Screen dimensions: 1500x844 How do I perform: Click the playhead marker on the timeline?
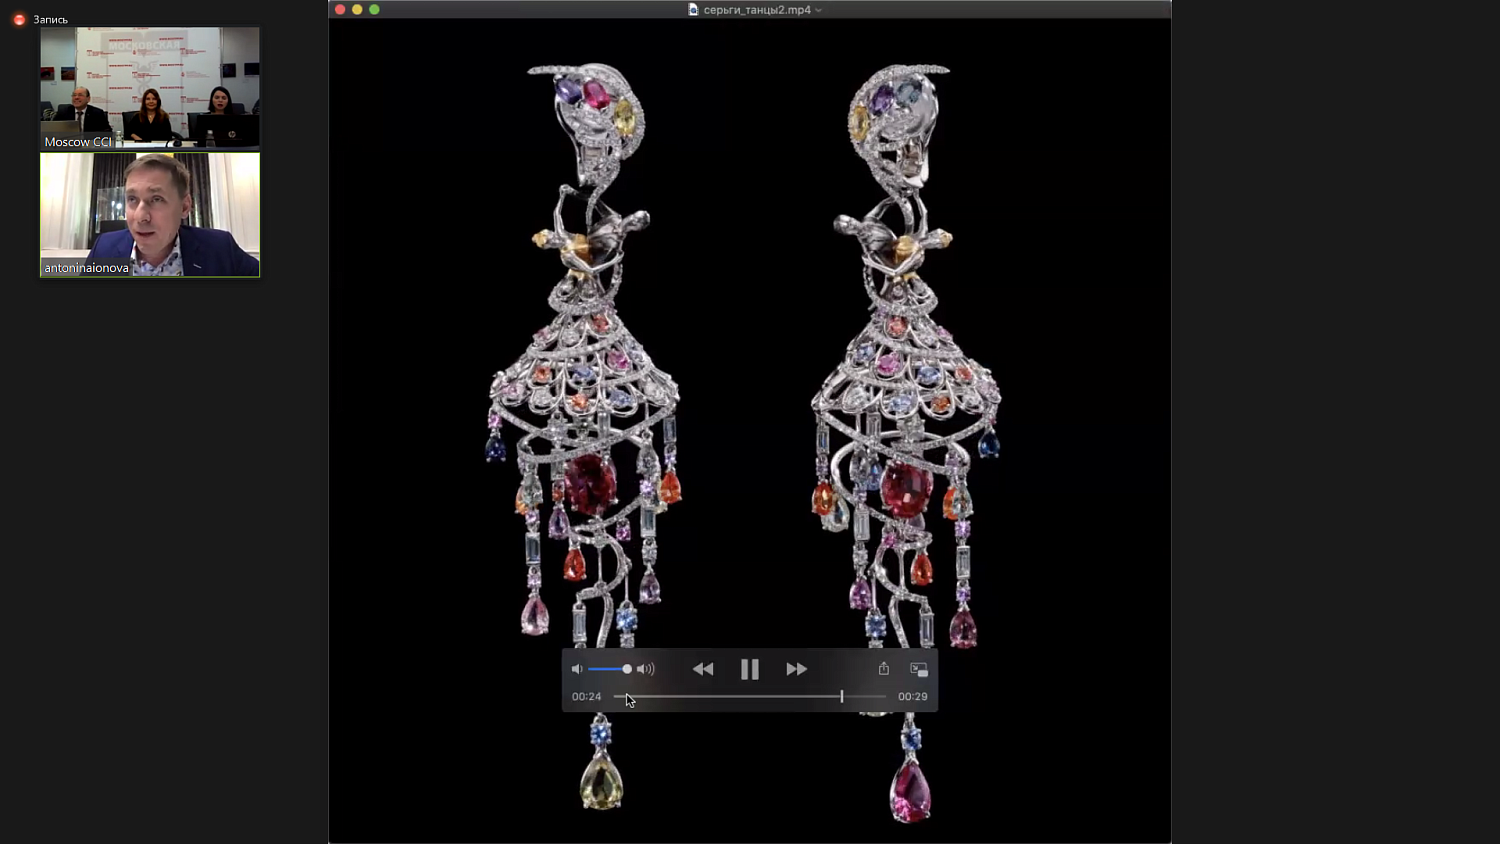point(842,696)
